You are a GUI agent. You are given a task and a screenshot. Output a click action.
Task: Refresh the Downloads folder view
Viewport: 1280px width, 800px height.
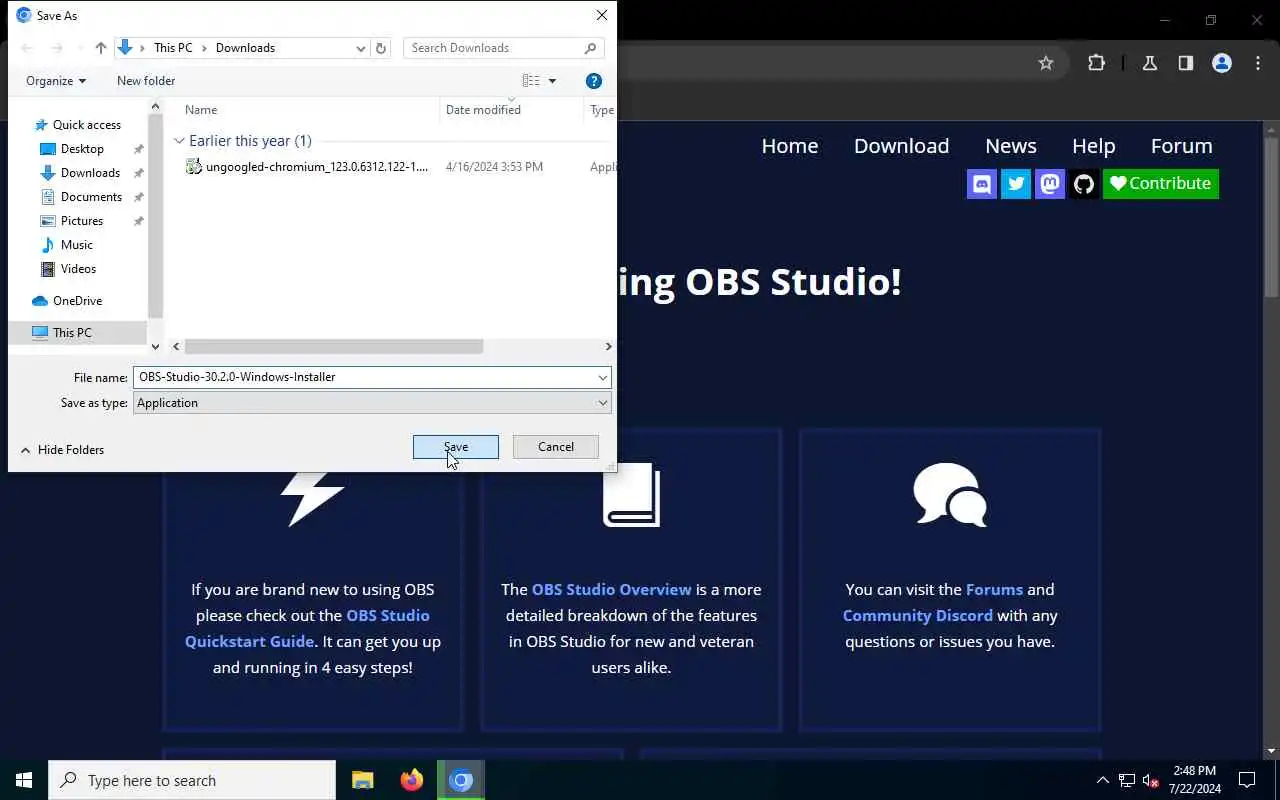point(380,48)
